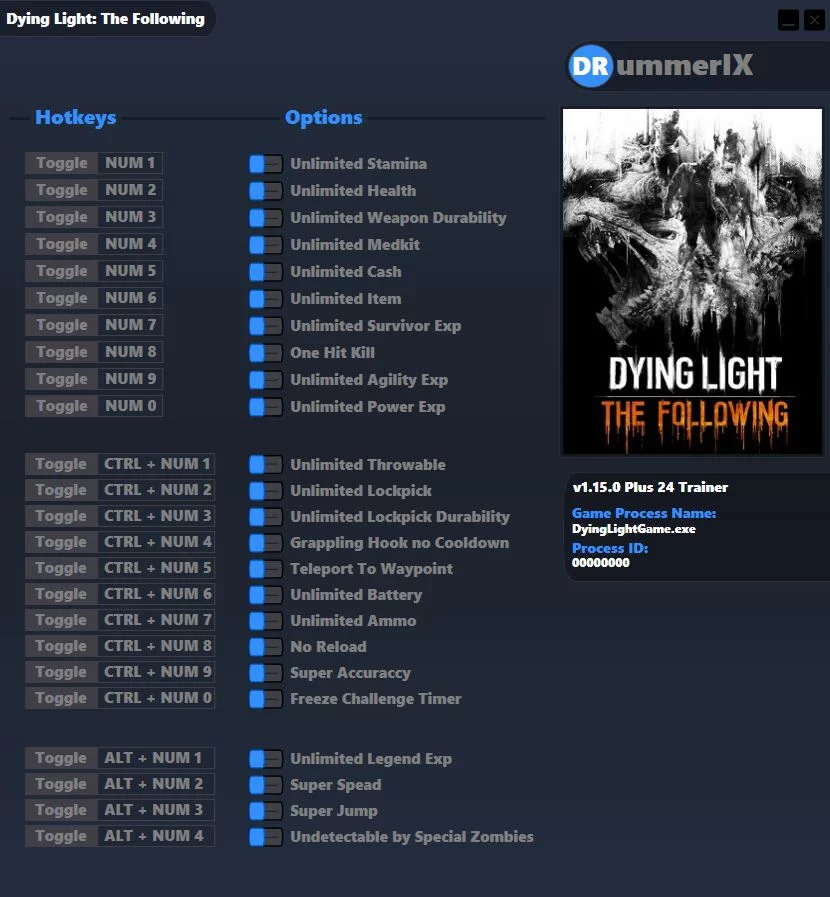This screenshot has width=830, height=897.
Task: Click the DR logo circle icon
Action: (x=590, y=66)
